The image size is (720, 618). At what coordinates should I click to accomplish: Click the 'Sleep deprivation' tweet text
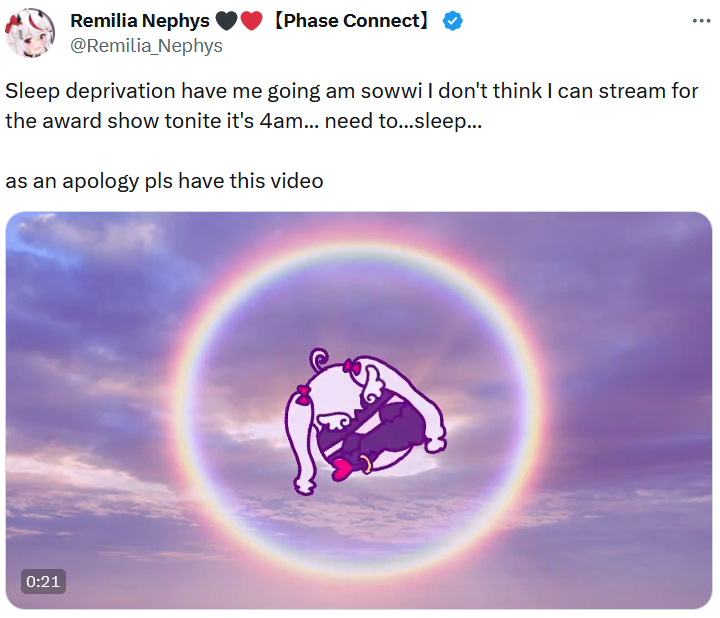[x=90, y=91]
